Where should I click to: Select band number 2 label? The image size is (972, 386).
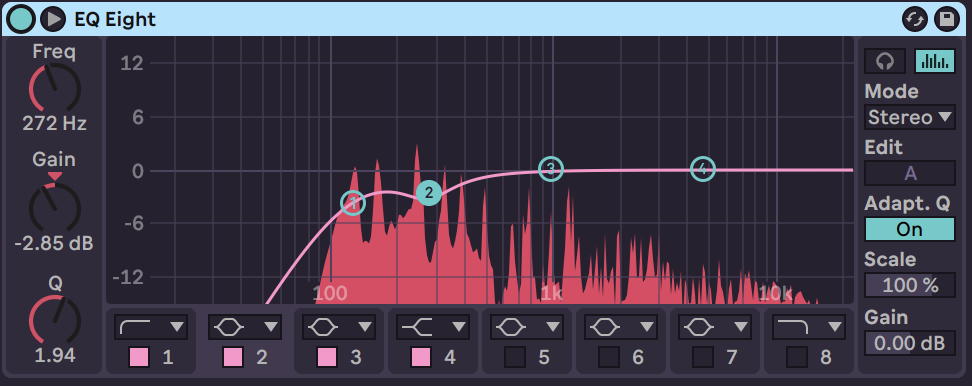262,357
